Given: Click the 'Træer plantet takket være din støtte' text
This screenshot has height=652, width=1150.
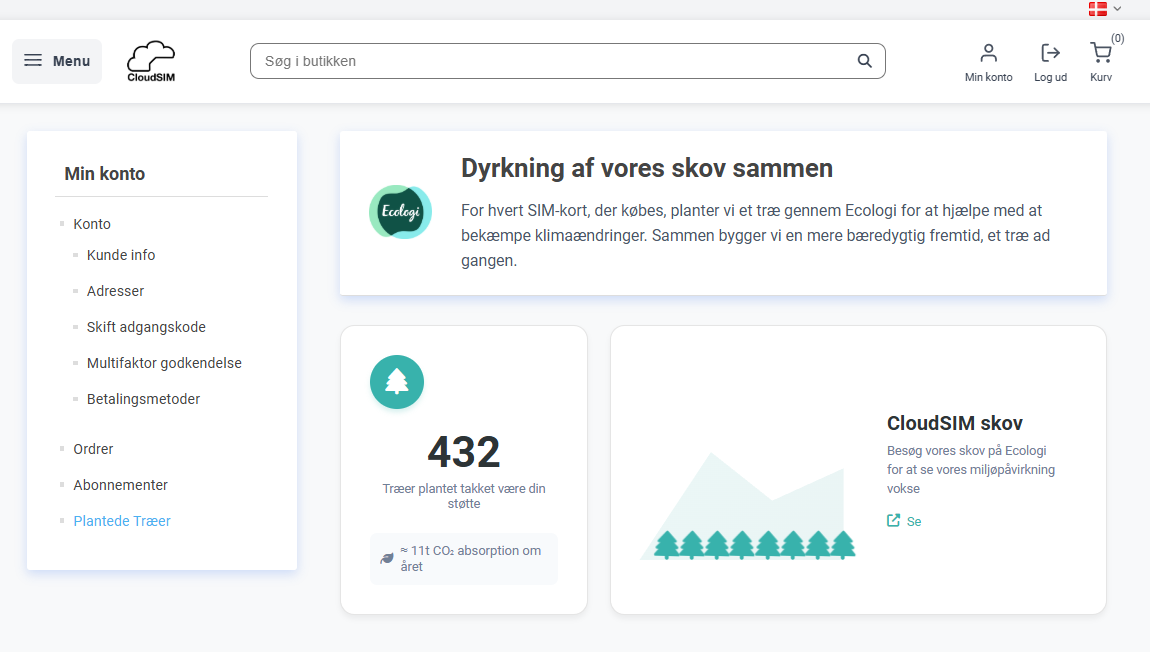Looking at the screenshot, I should [x=464, y=496].
